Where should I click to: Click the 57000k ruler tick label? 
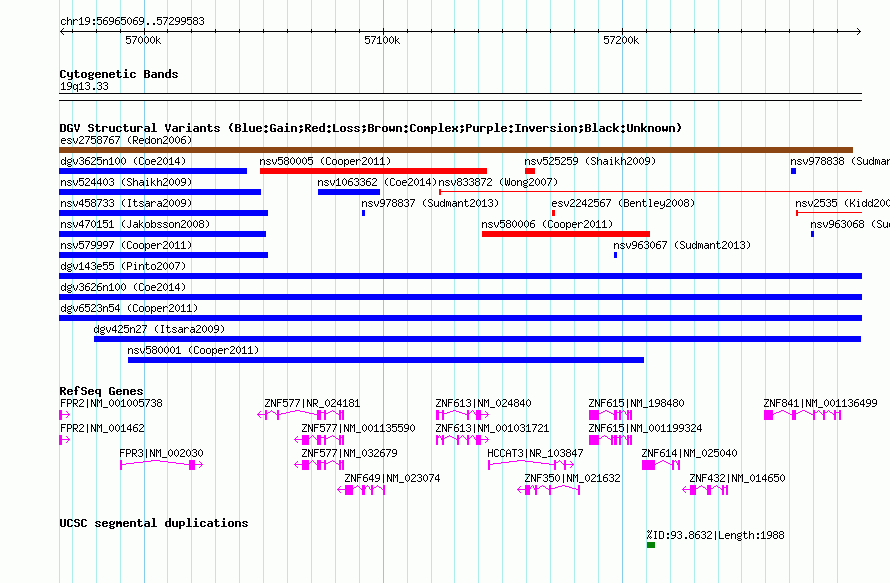pos(143,40)
